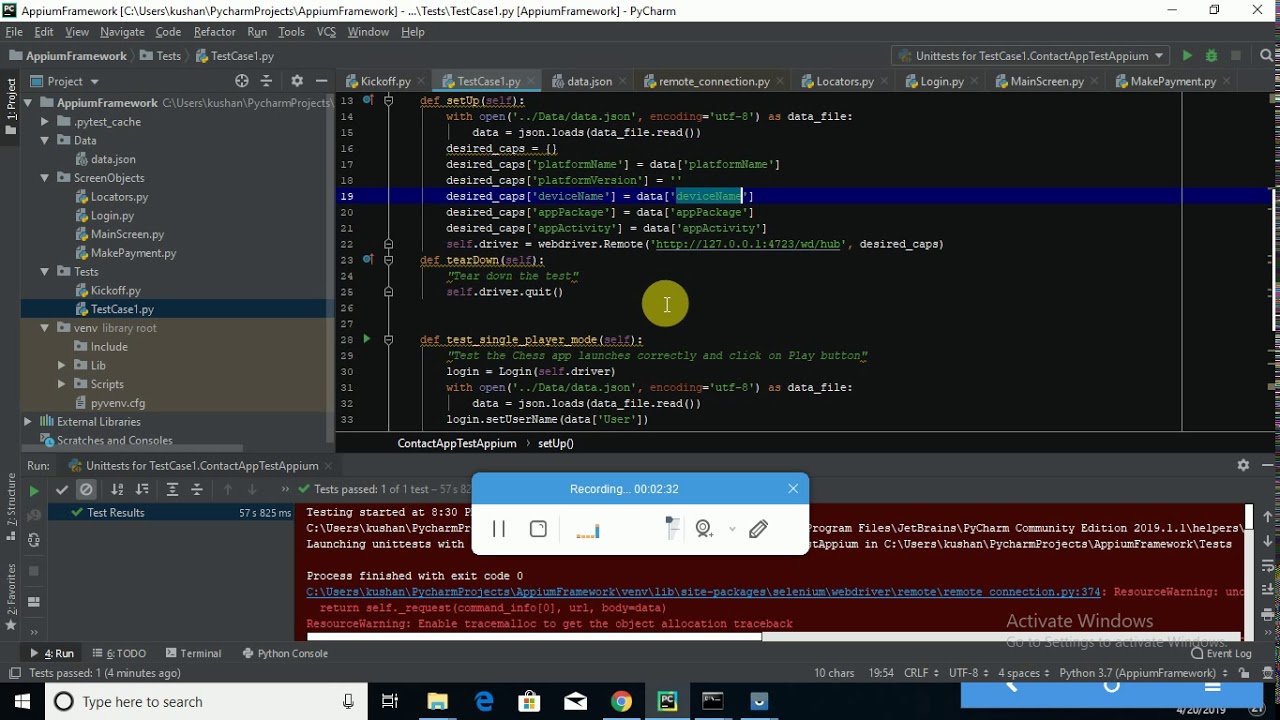The height and width of the screenshot is (720, 1280).
Task: Click Toggle auto-test icon in Run sidebar
Action: (x=34, y=540)
